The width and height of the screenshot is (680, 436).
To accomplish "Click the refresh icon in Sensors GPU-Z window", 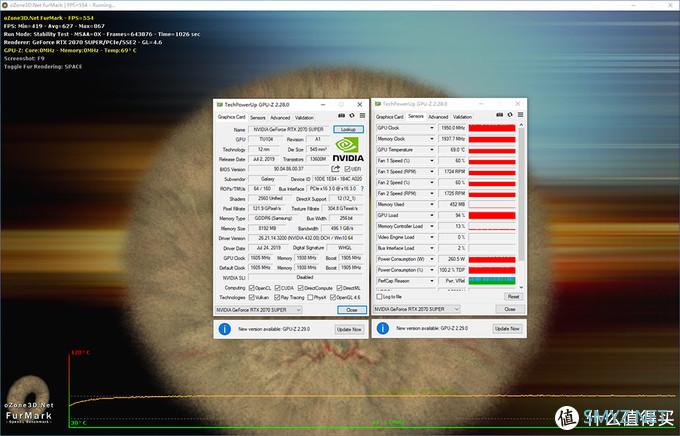I will [x=510, y=115].
